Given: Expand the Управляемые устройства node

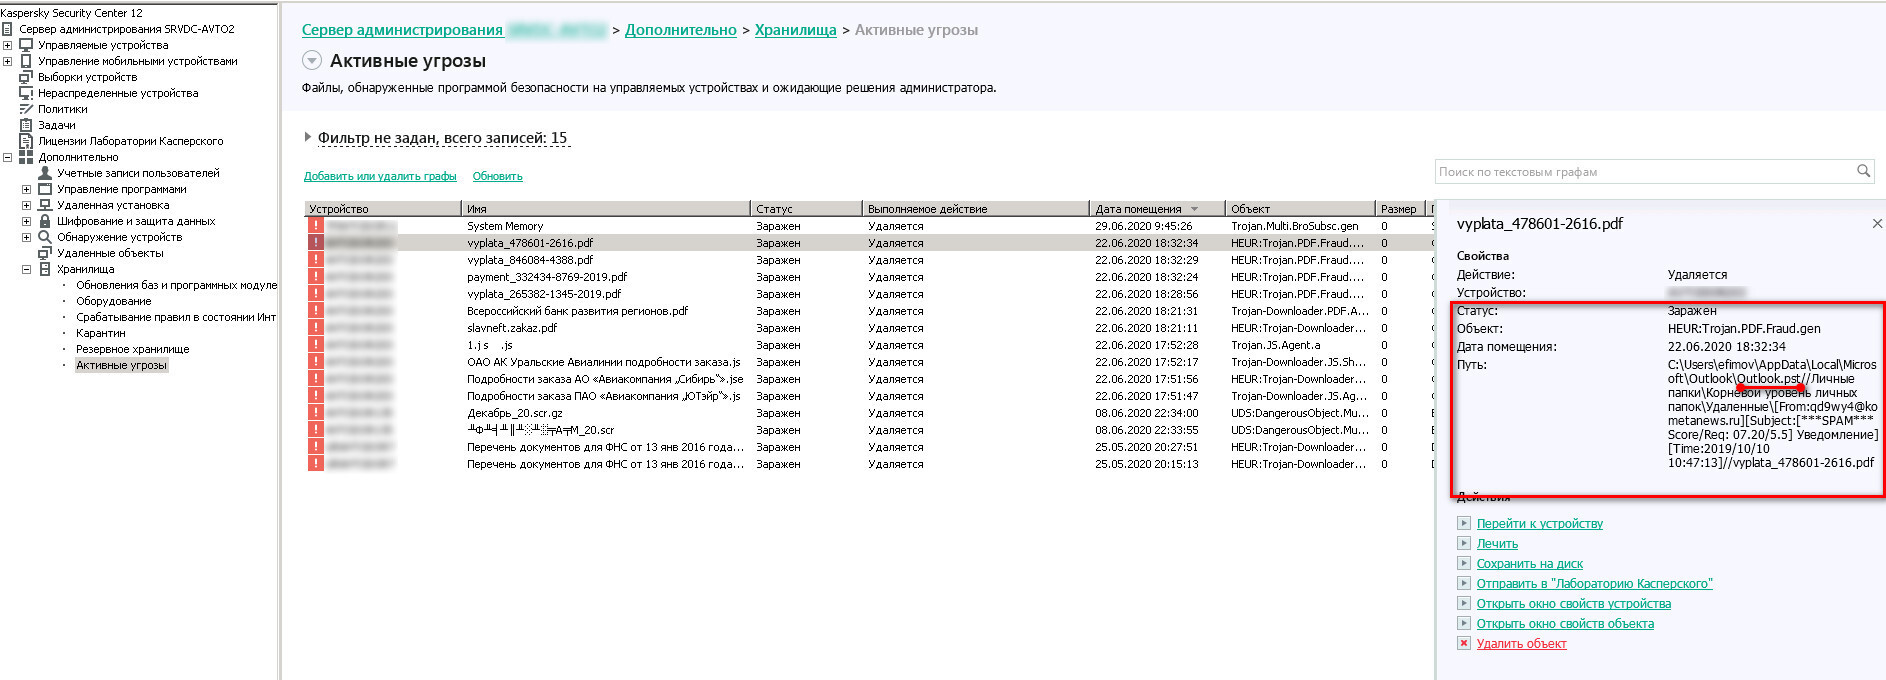Looking at the screenshot, I should (x=8, y=45).
